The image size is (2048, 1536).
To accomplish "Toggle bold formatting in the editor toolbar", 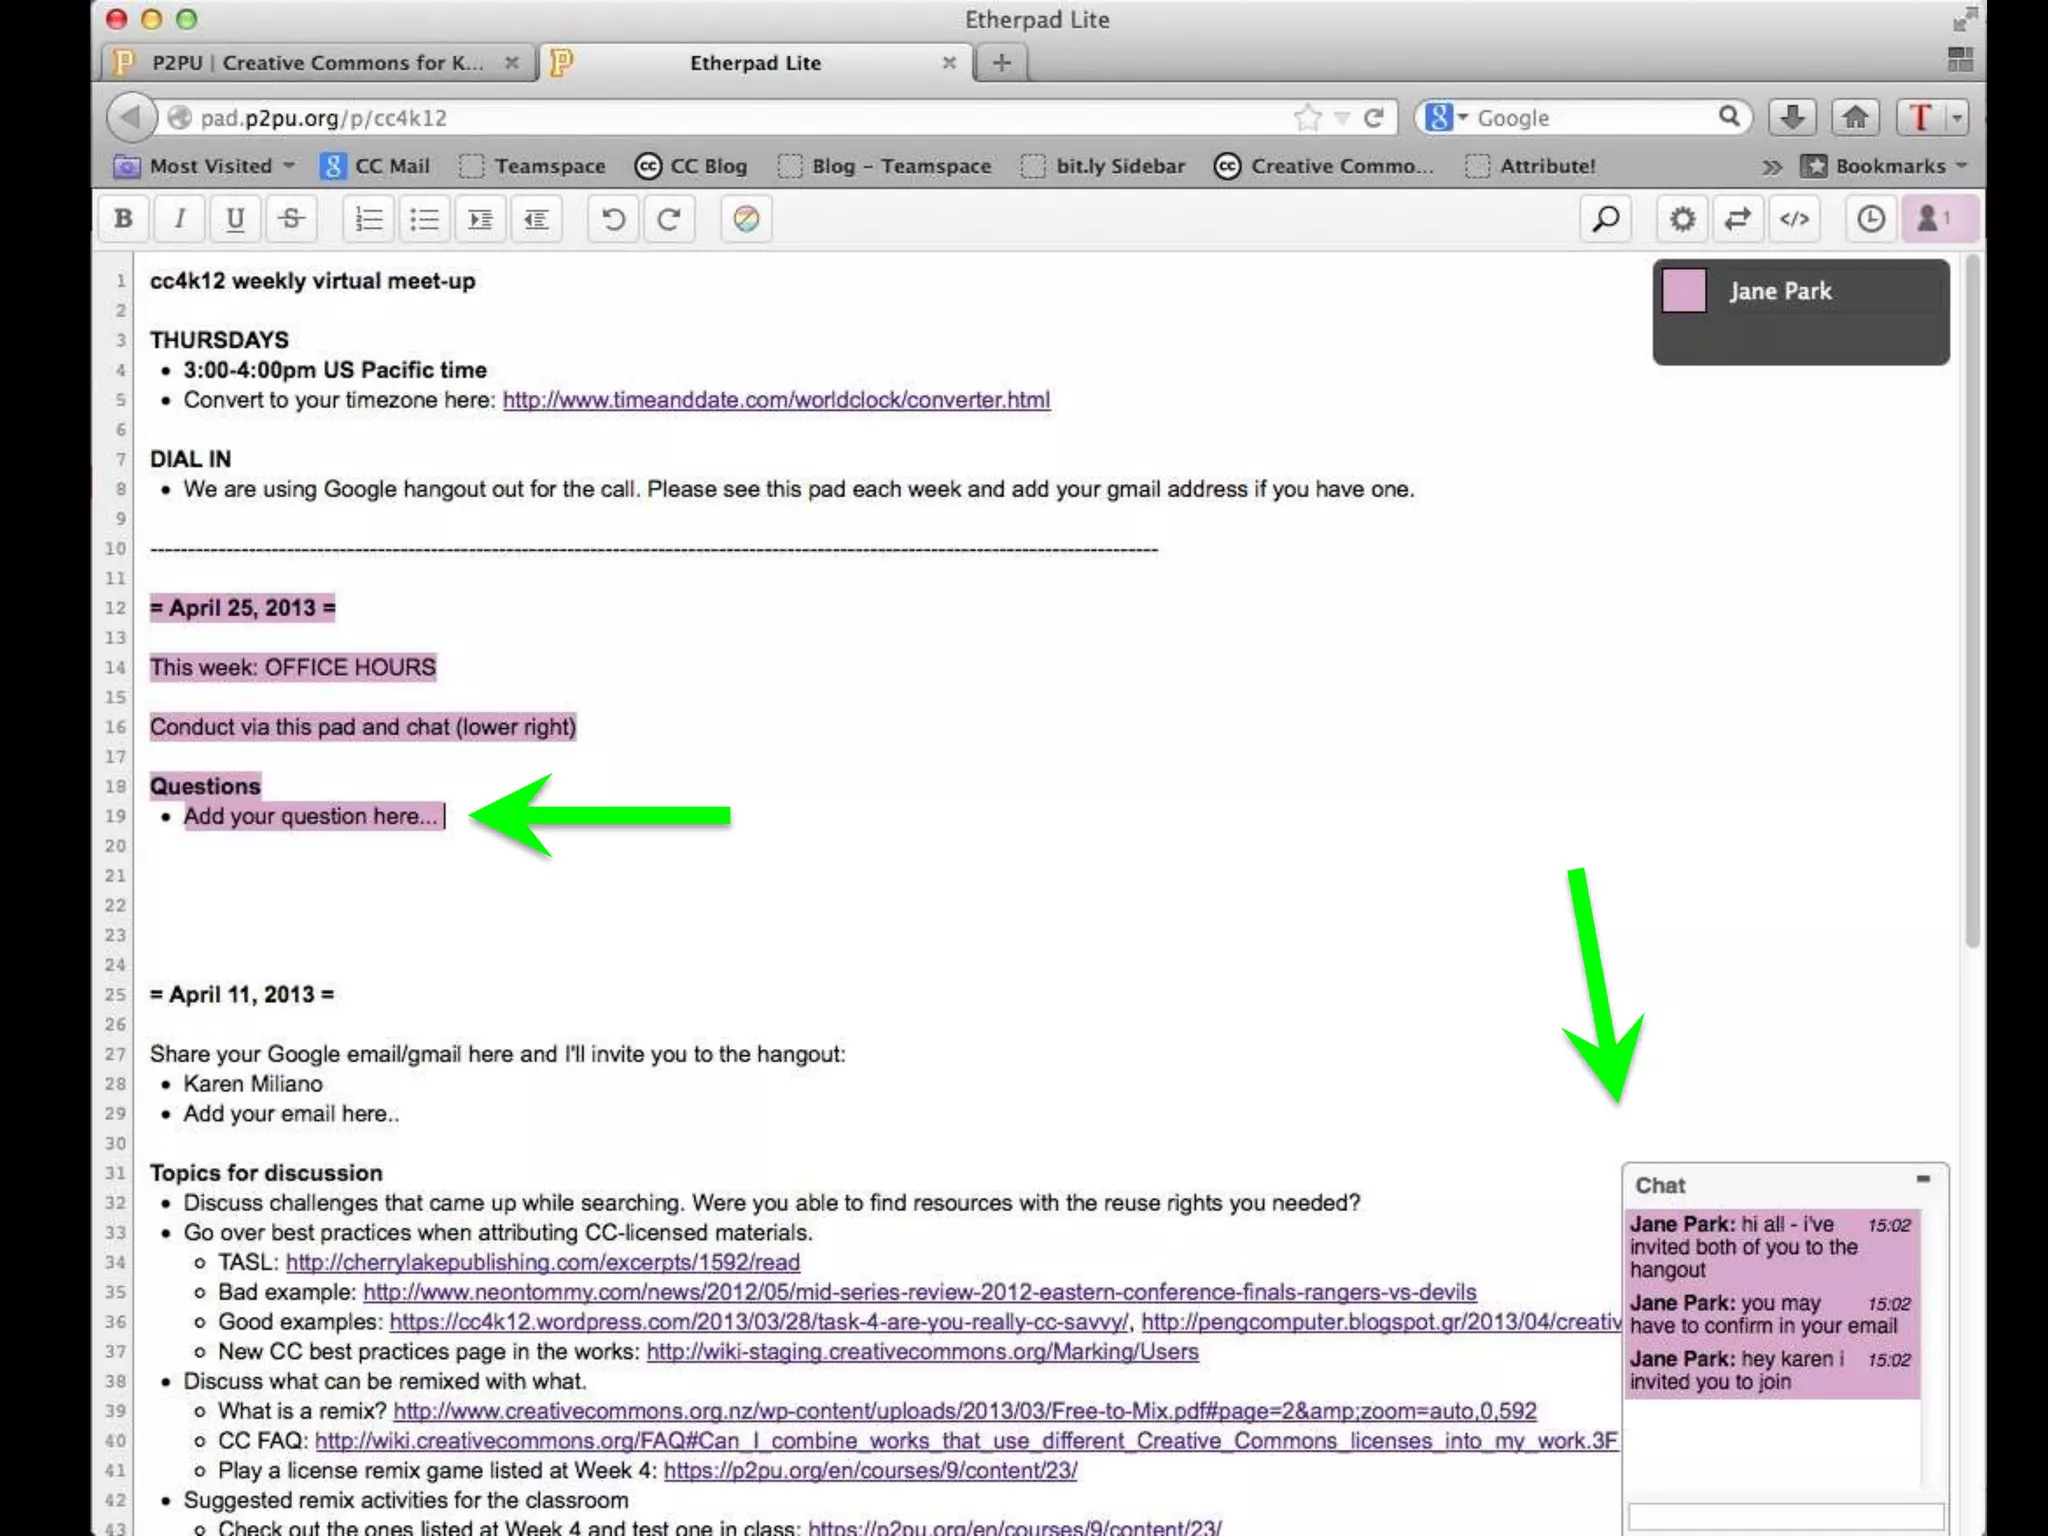I will click(124, 219).
